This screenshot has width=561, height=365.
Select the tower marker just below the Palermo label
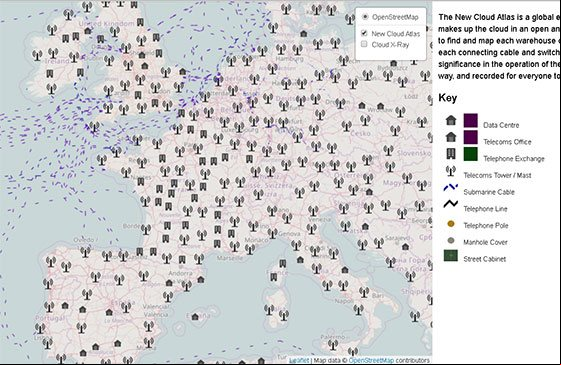[333, 345]
